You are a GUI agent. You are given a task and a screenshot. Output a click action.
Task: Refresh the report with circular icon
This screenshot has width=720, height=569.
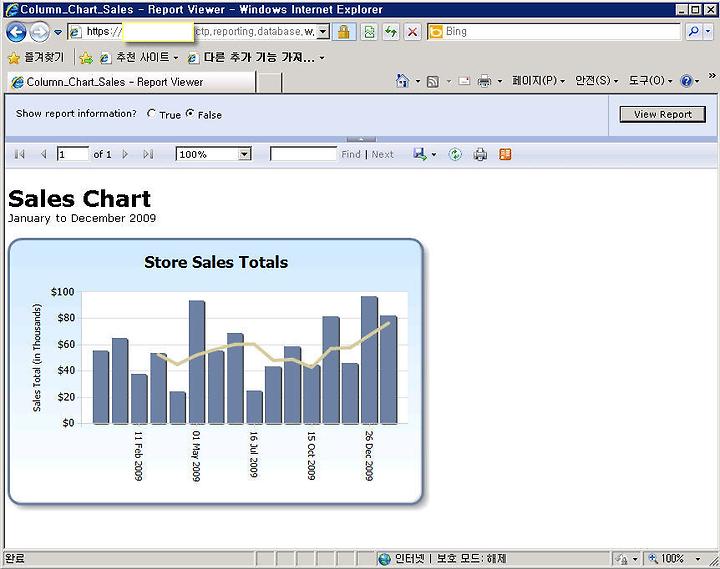pyautogui.click(x=455, y=154)
